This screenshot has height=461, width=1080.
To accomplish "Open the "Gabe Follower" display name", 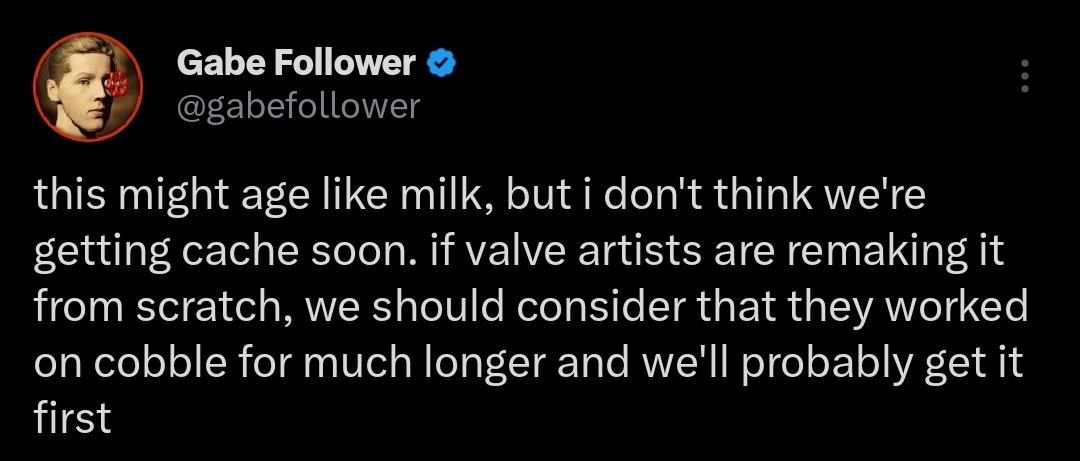I will 296,64.
